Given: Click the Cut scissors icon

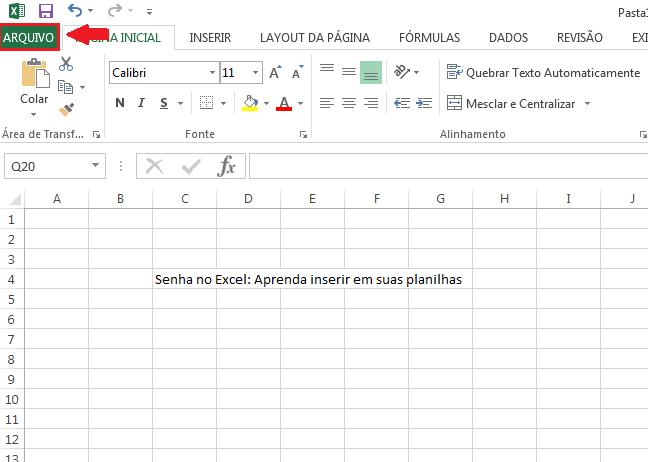Looking at the screenshot, I should (66, 64).
